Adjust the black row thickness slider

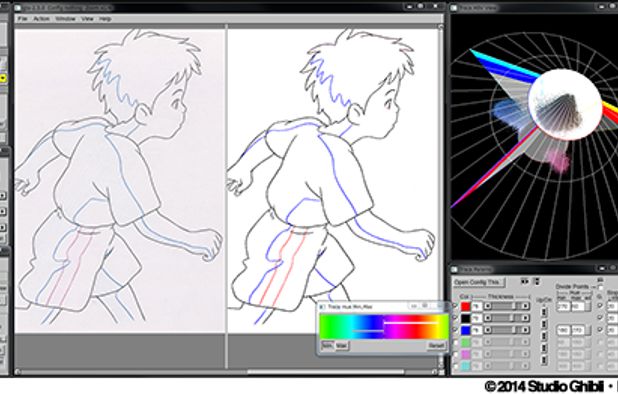coord(507,318)
